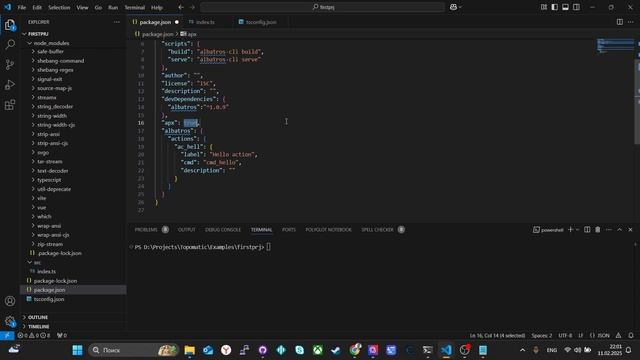Switch to the index.ts editor tab
This screenshot has height=360, width=640.
click(x=205, y=22)
